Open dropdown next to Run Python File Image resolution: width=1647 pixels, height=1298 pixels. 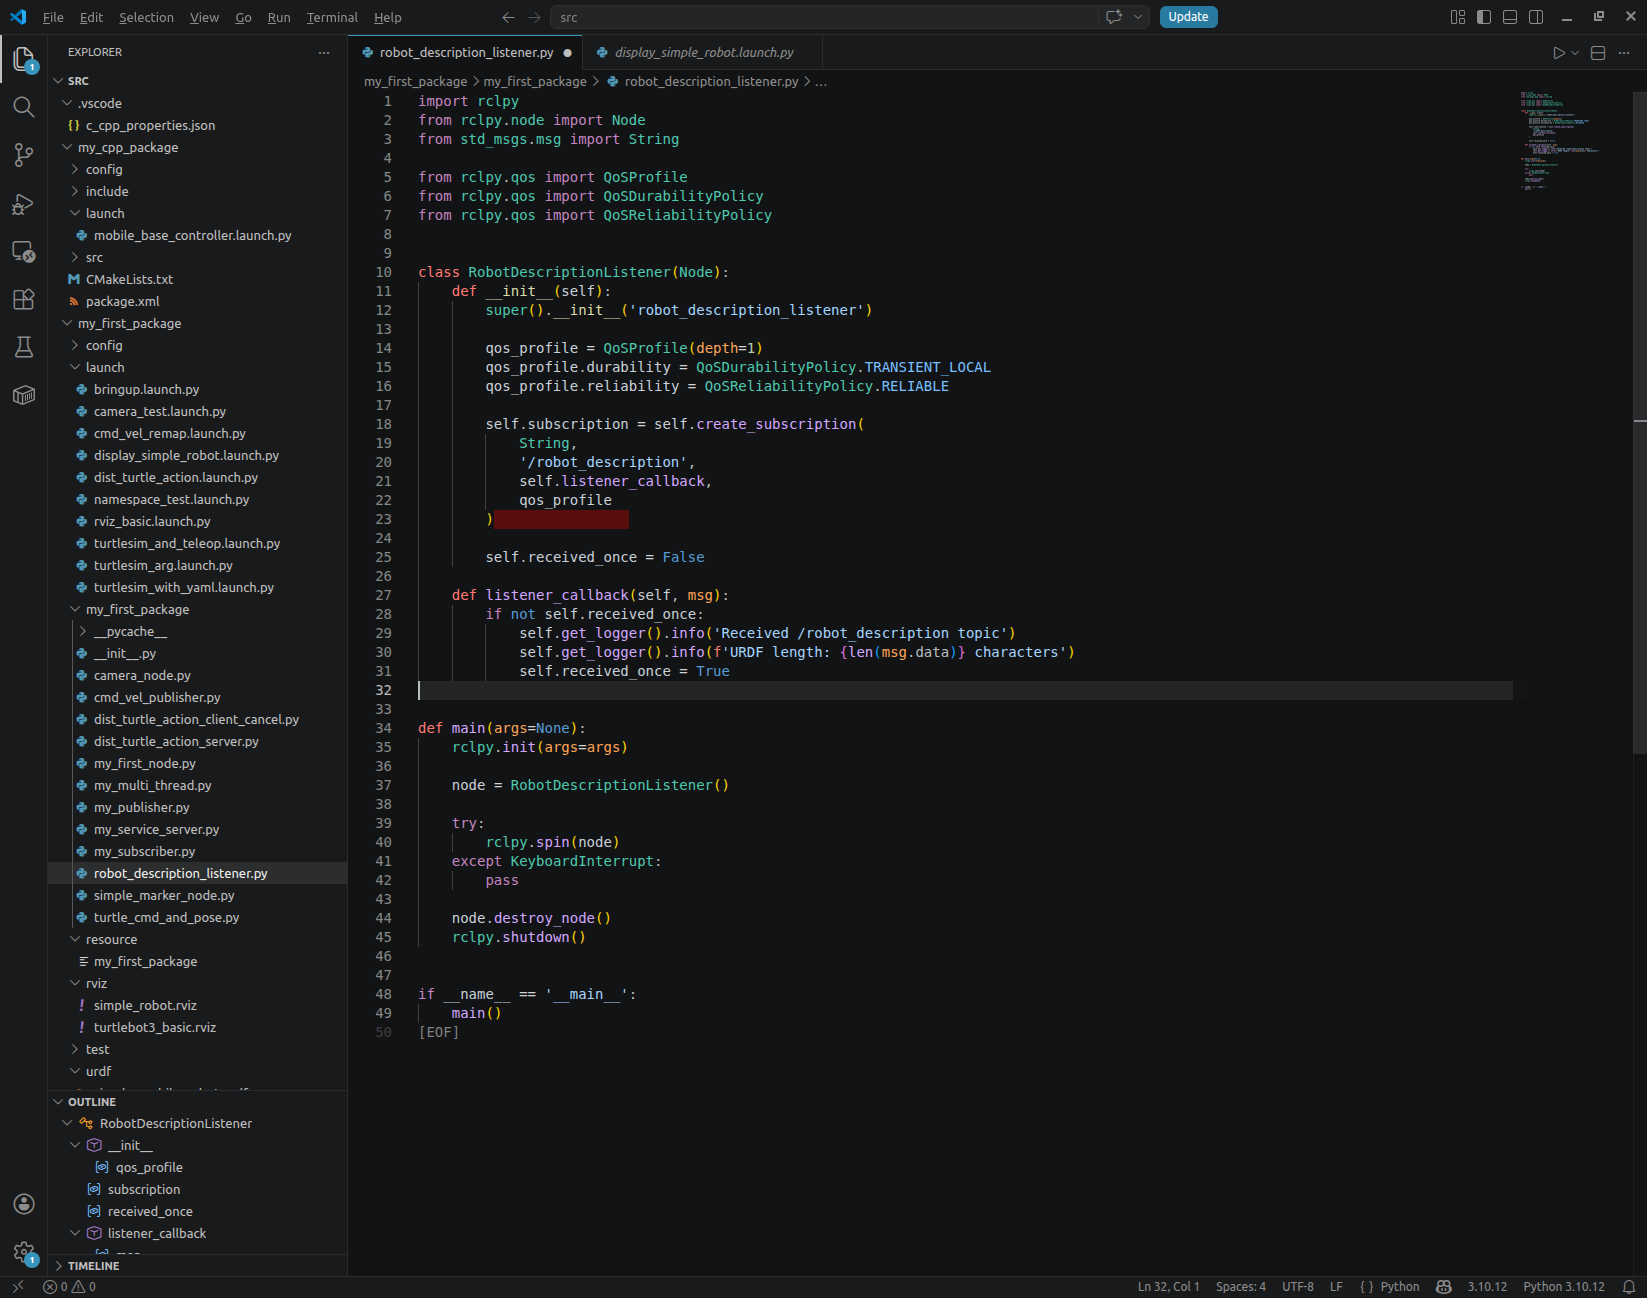click(1575, 53)
